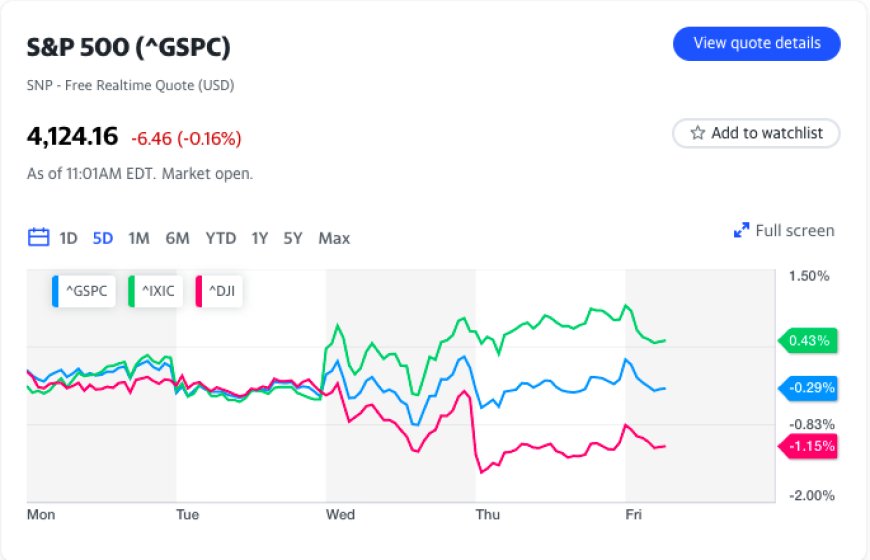Select the 5D time range
The image size is (870, 560).
[x=102, y=238]
